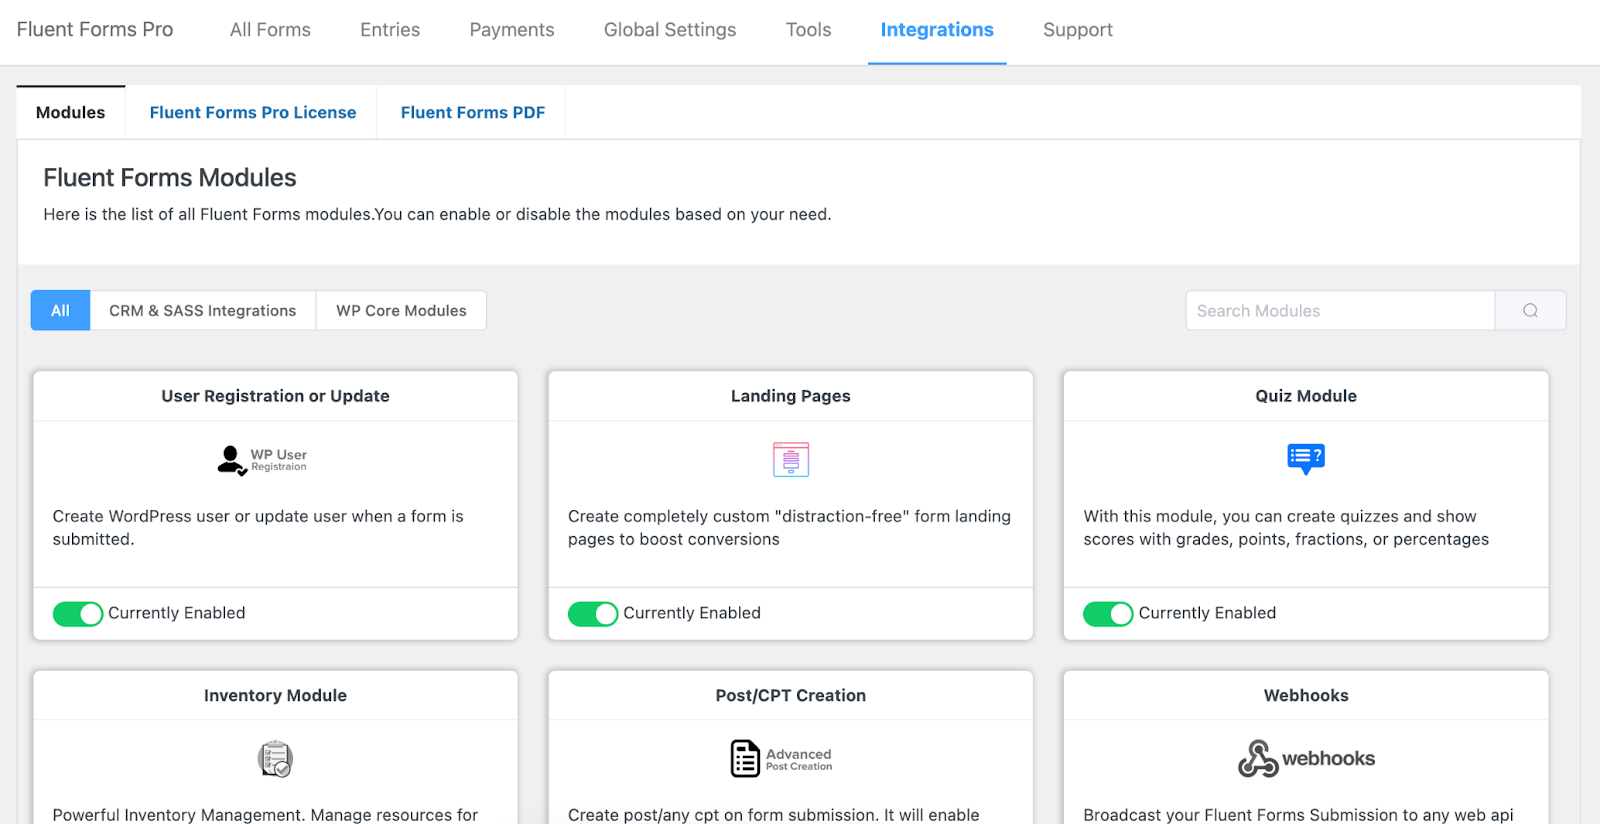Click the Advanced Post Creation icon
This screenshot has height=824, width=1600.
click(781, 759)
